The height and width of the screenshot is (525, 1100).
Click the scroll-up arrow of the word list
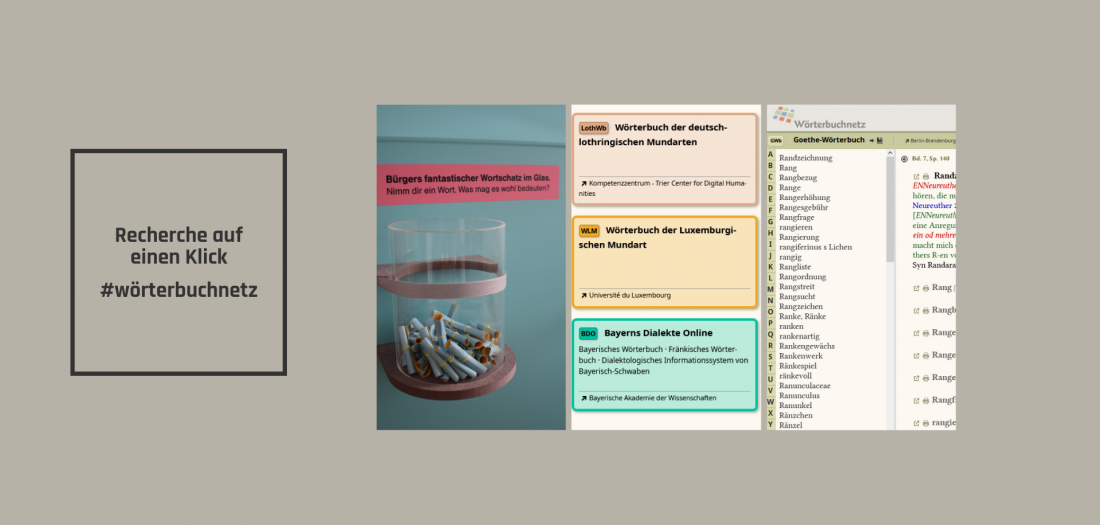pos(890,153)
